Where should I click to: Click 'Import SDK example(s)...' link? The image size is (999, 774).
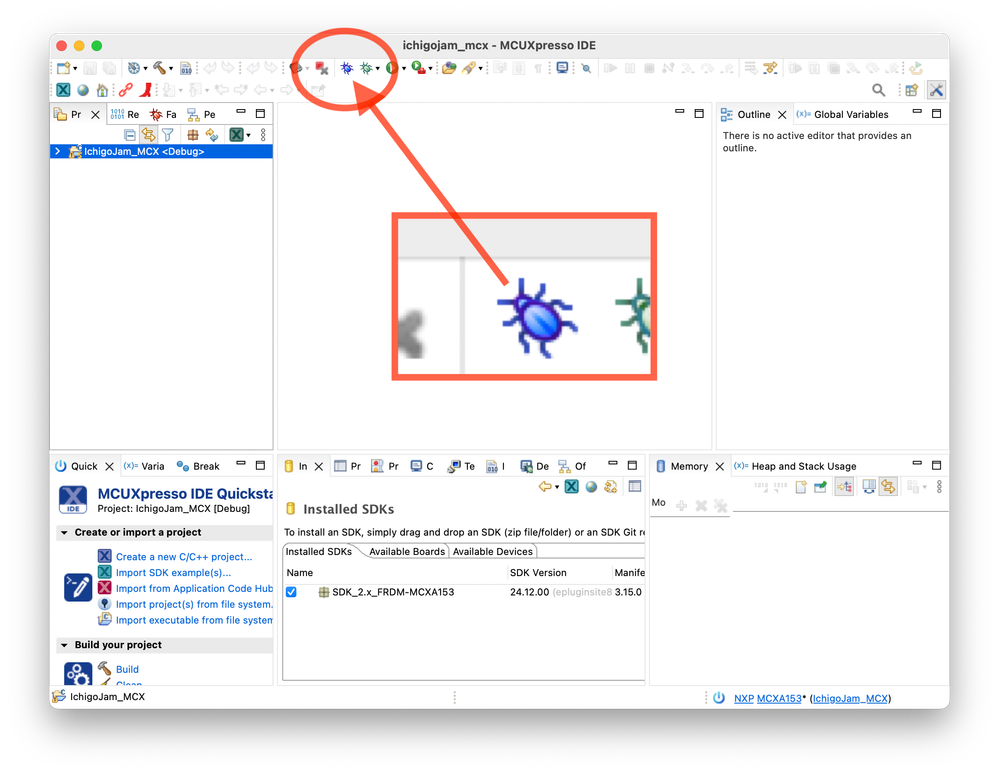coord(173,573)
